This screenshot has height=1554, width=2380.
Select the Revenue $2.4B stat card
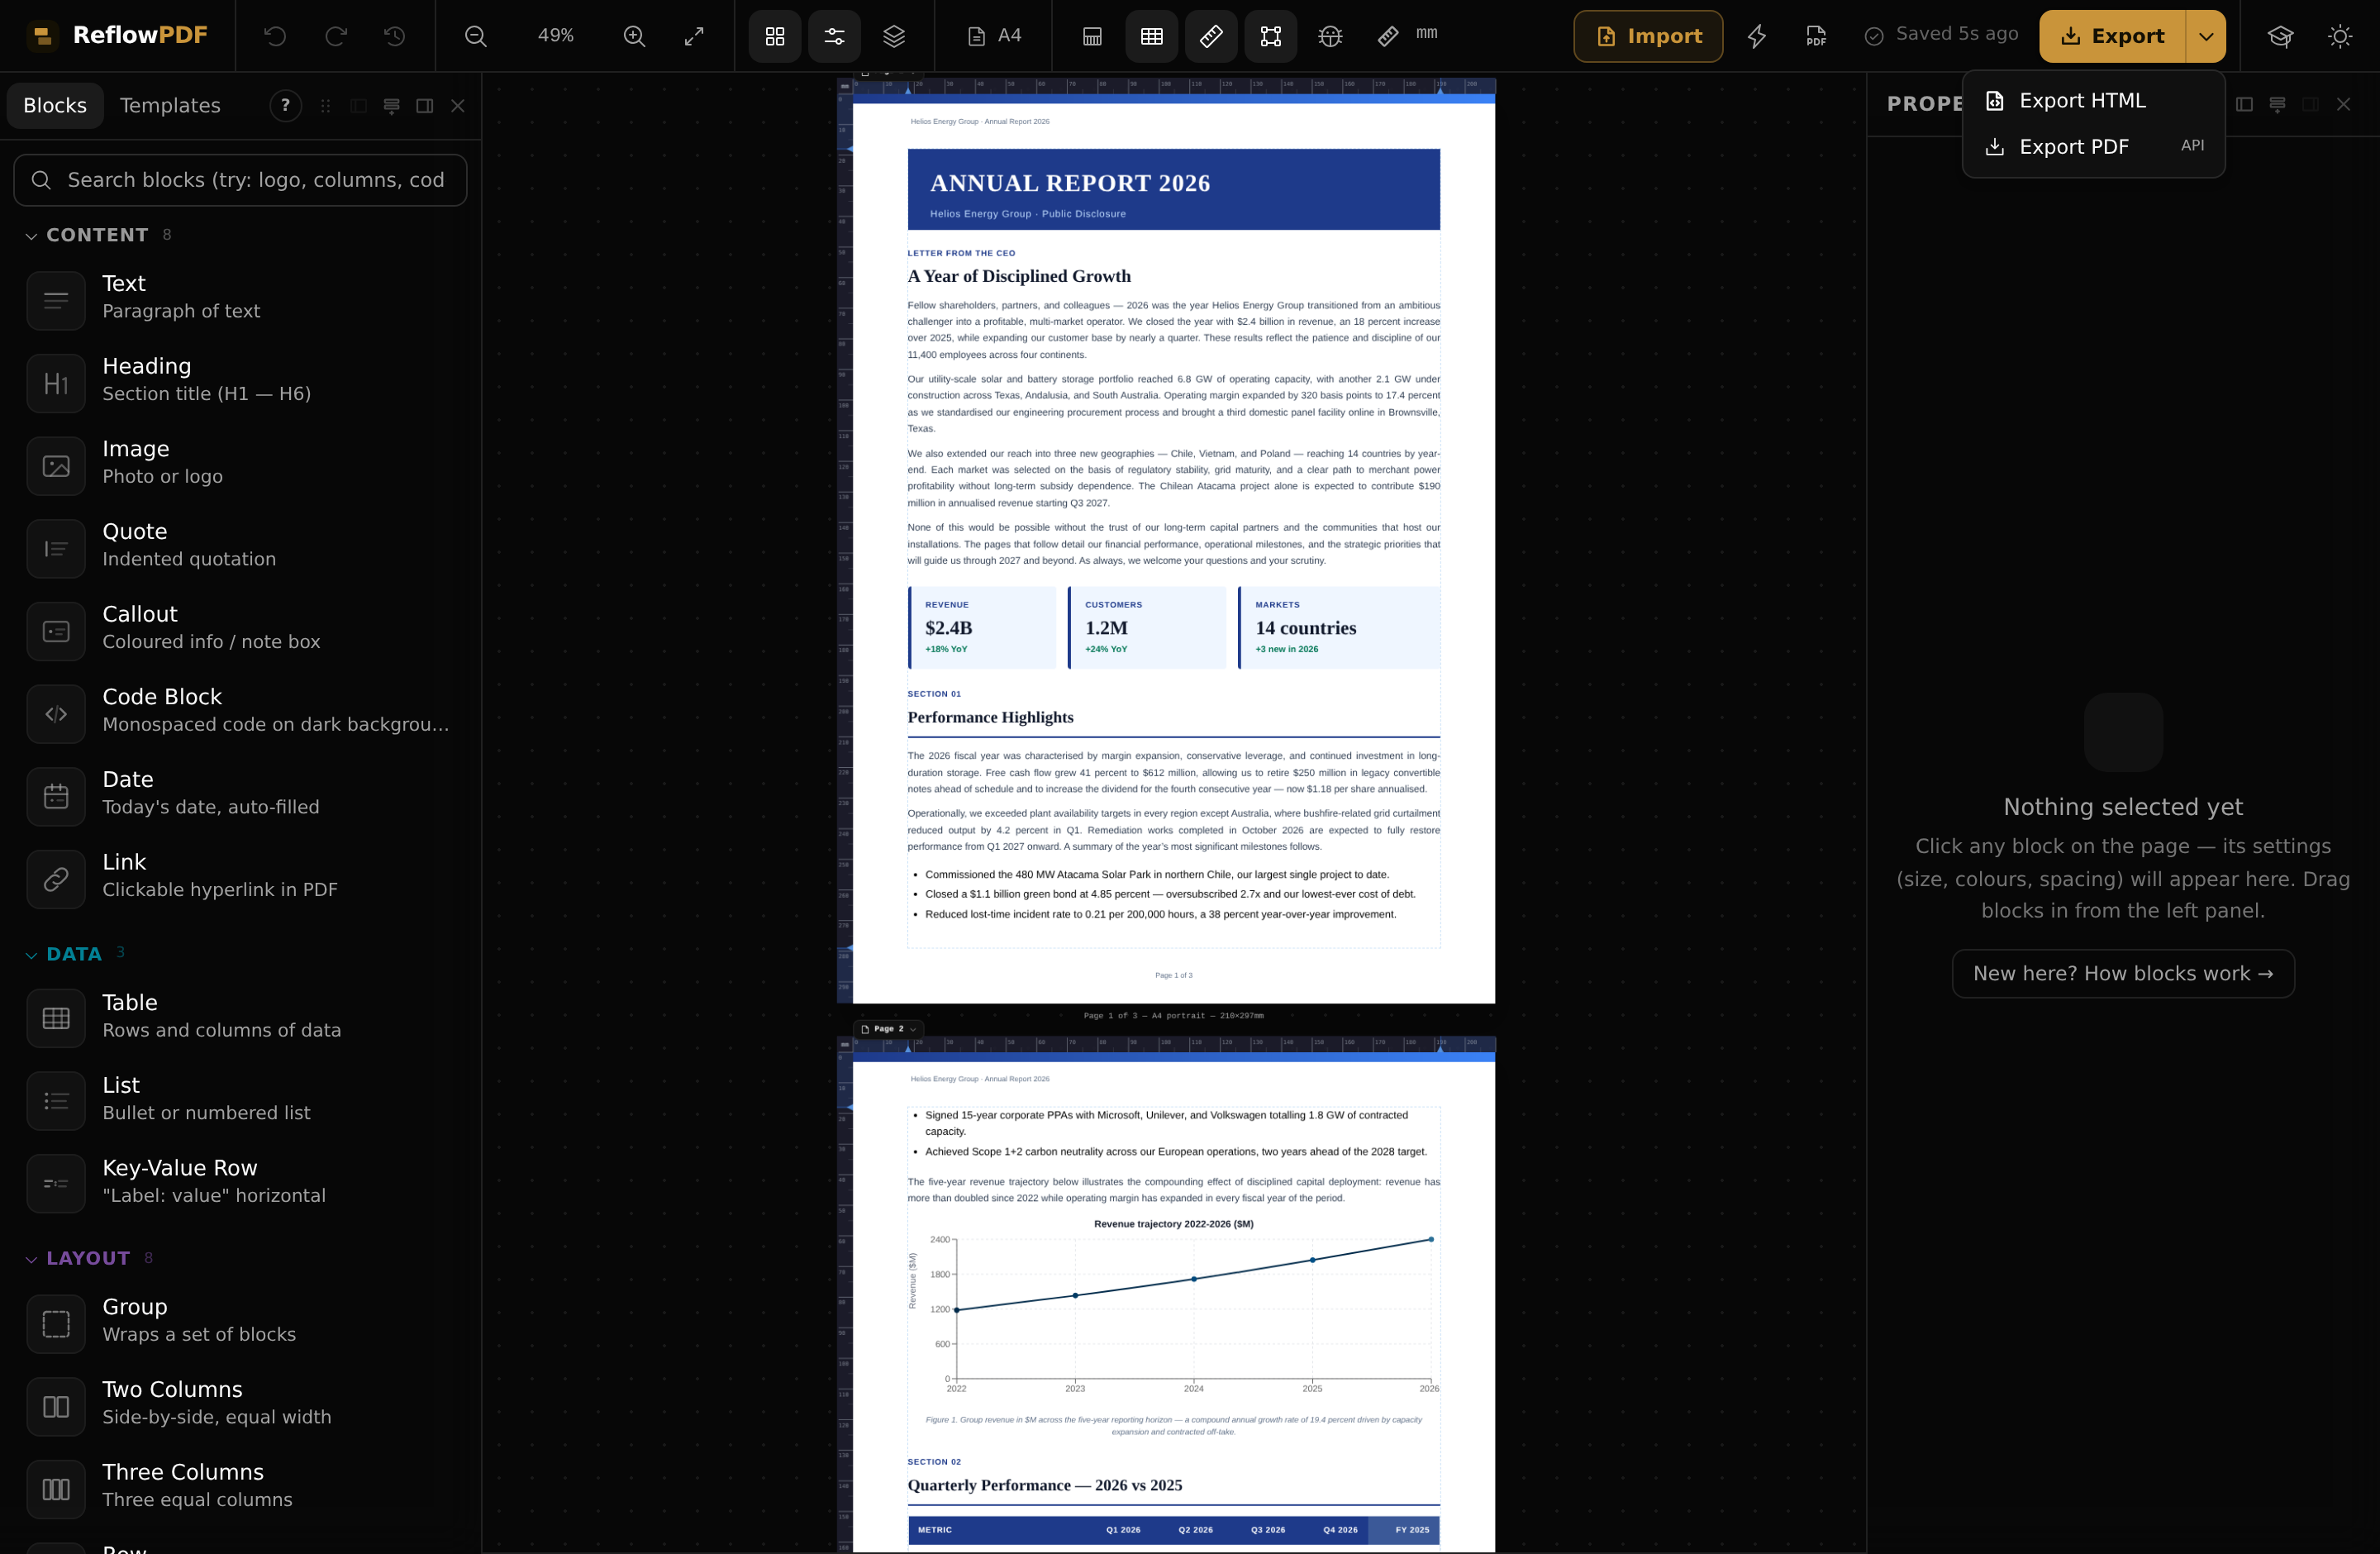982,628
